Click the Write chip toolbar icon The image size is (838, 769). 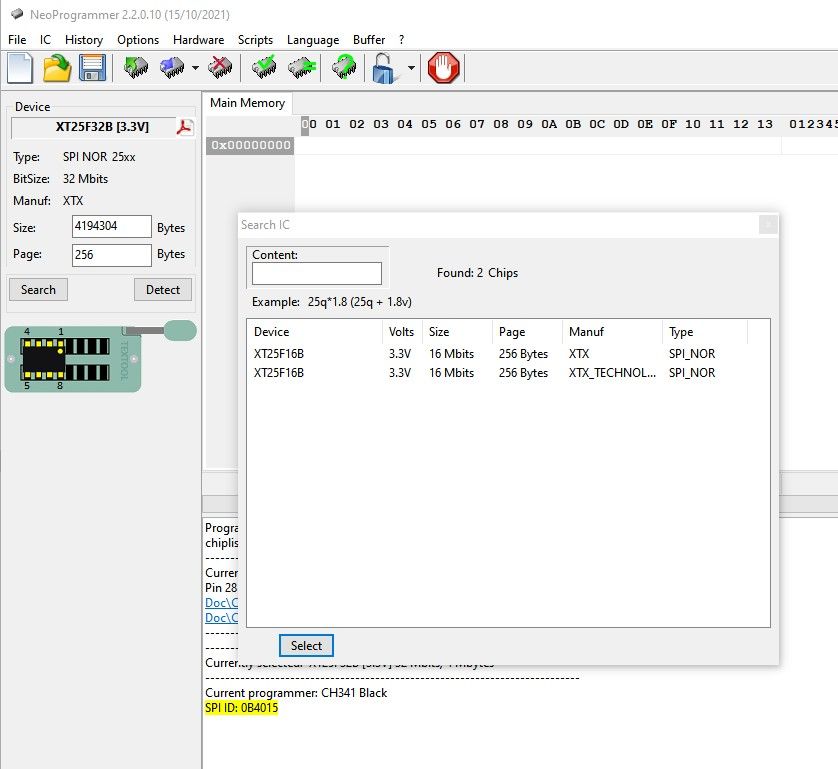(x=172, y=68)
